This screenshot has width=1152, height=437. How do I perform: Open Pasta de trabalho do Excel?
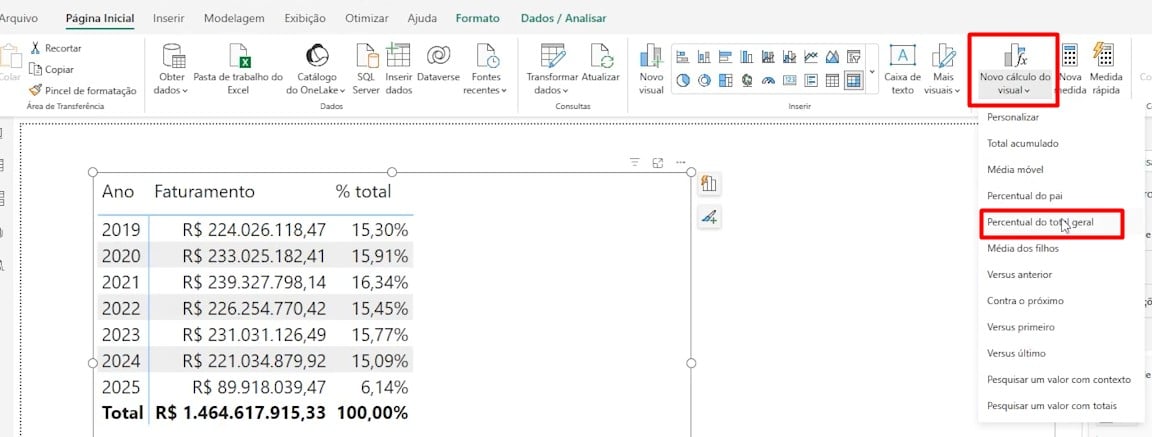tap(238, 67)
